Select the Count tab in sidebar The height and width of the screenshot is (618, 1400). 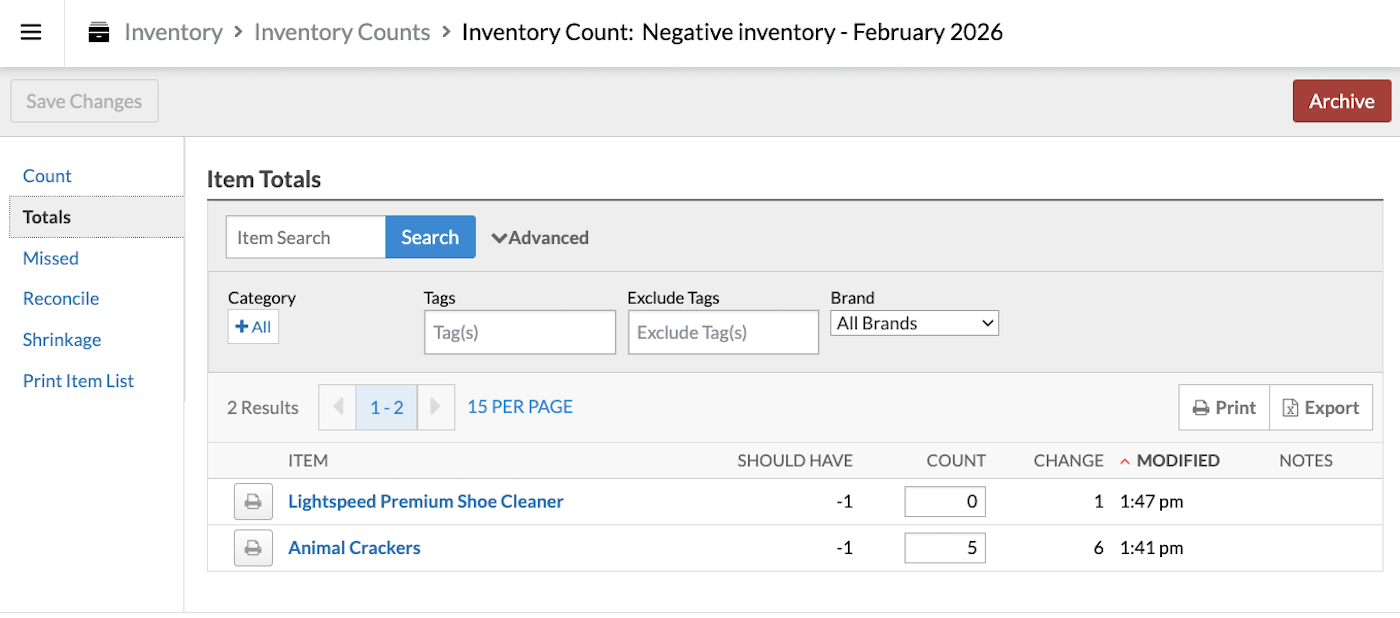[47, 175]
